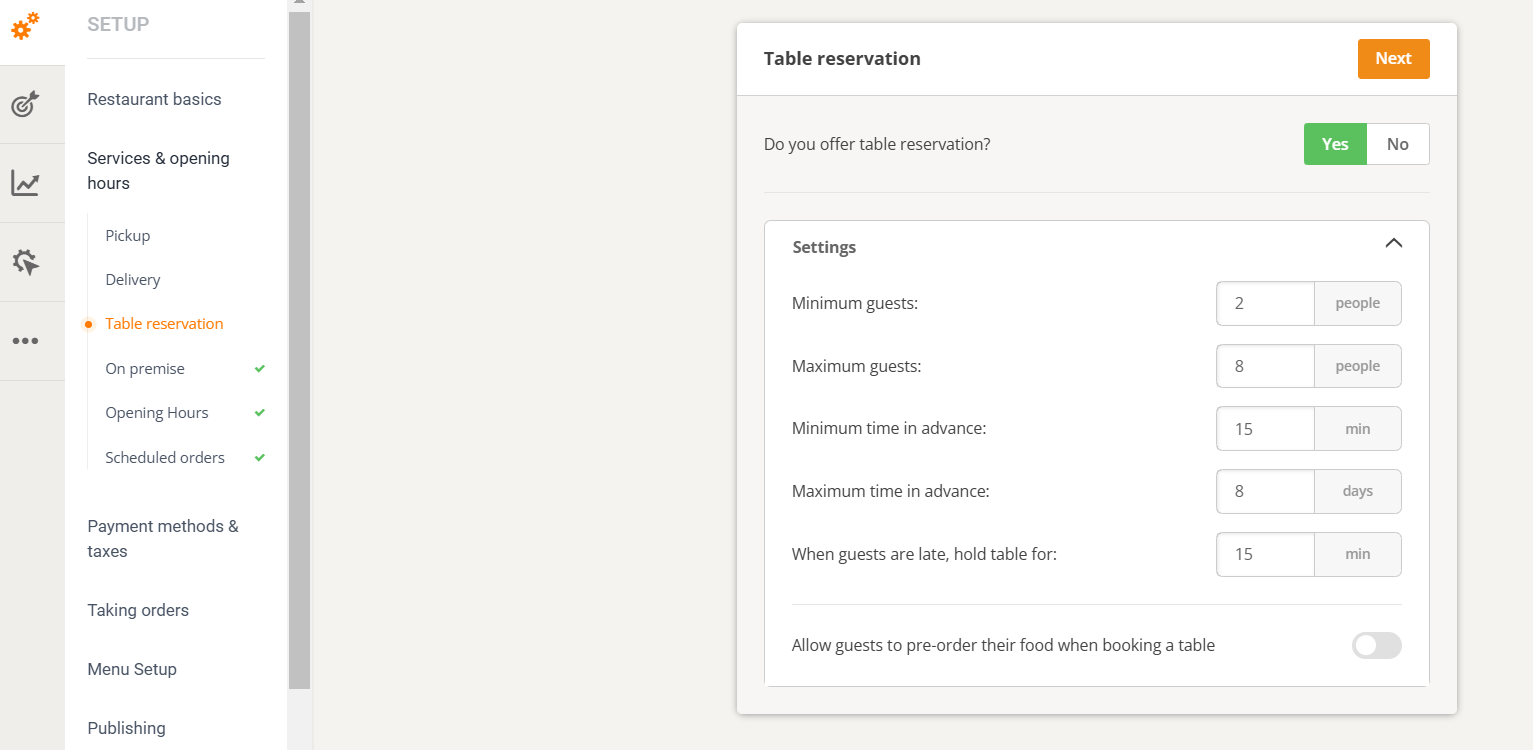Navigate to Delivery settings

(x=132, y=279)
